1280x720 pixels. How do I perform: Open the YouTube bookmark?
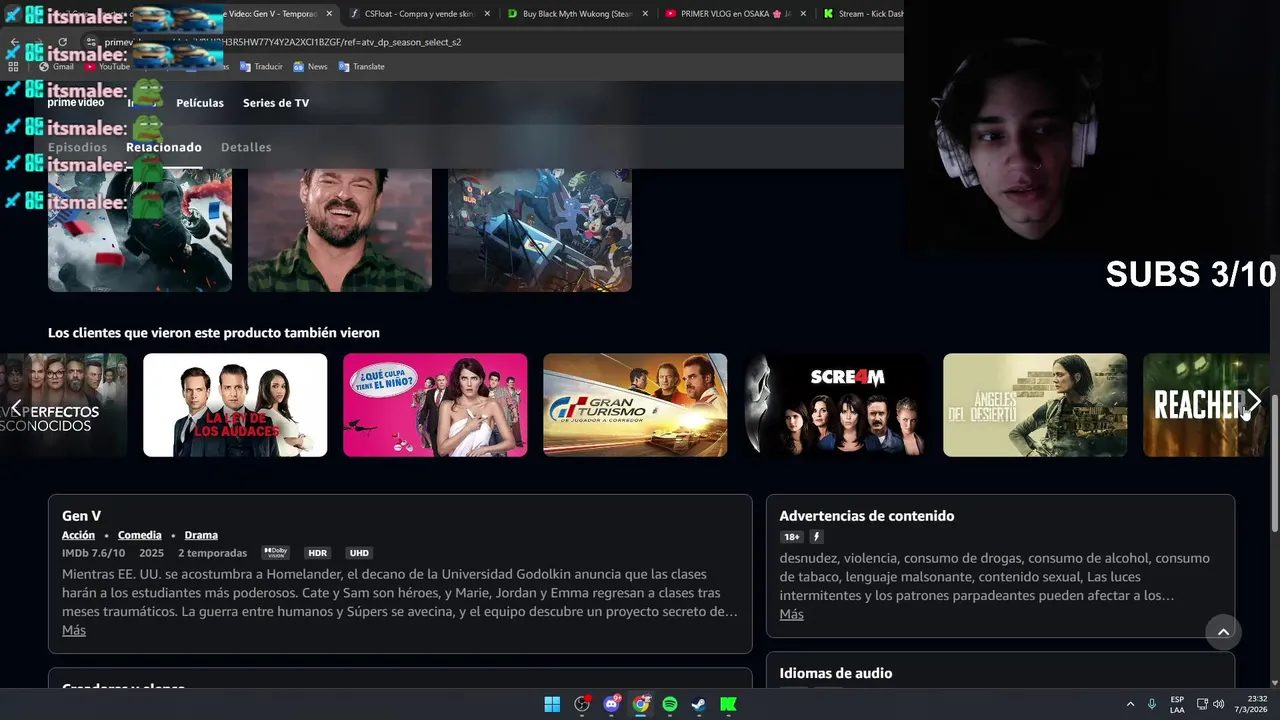(x=107, y=66)
